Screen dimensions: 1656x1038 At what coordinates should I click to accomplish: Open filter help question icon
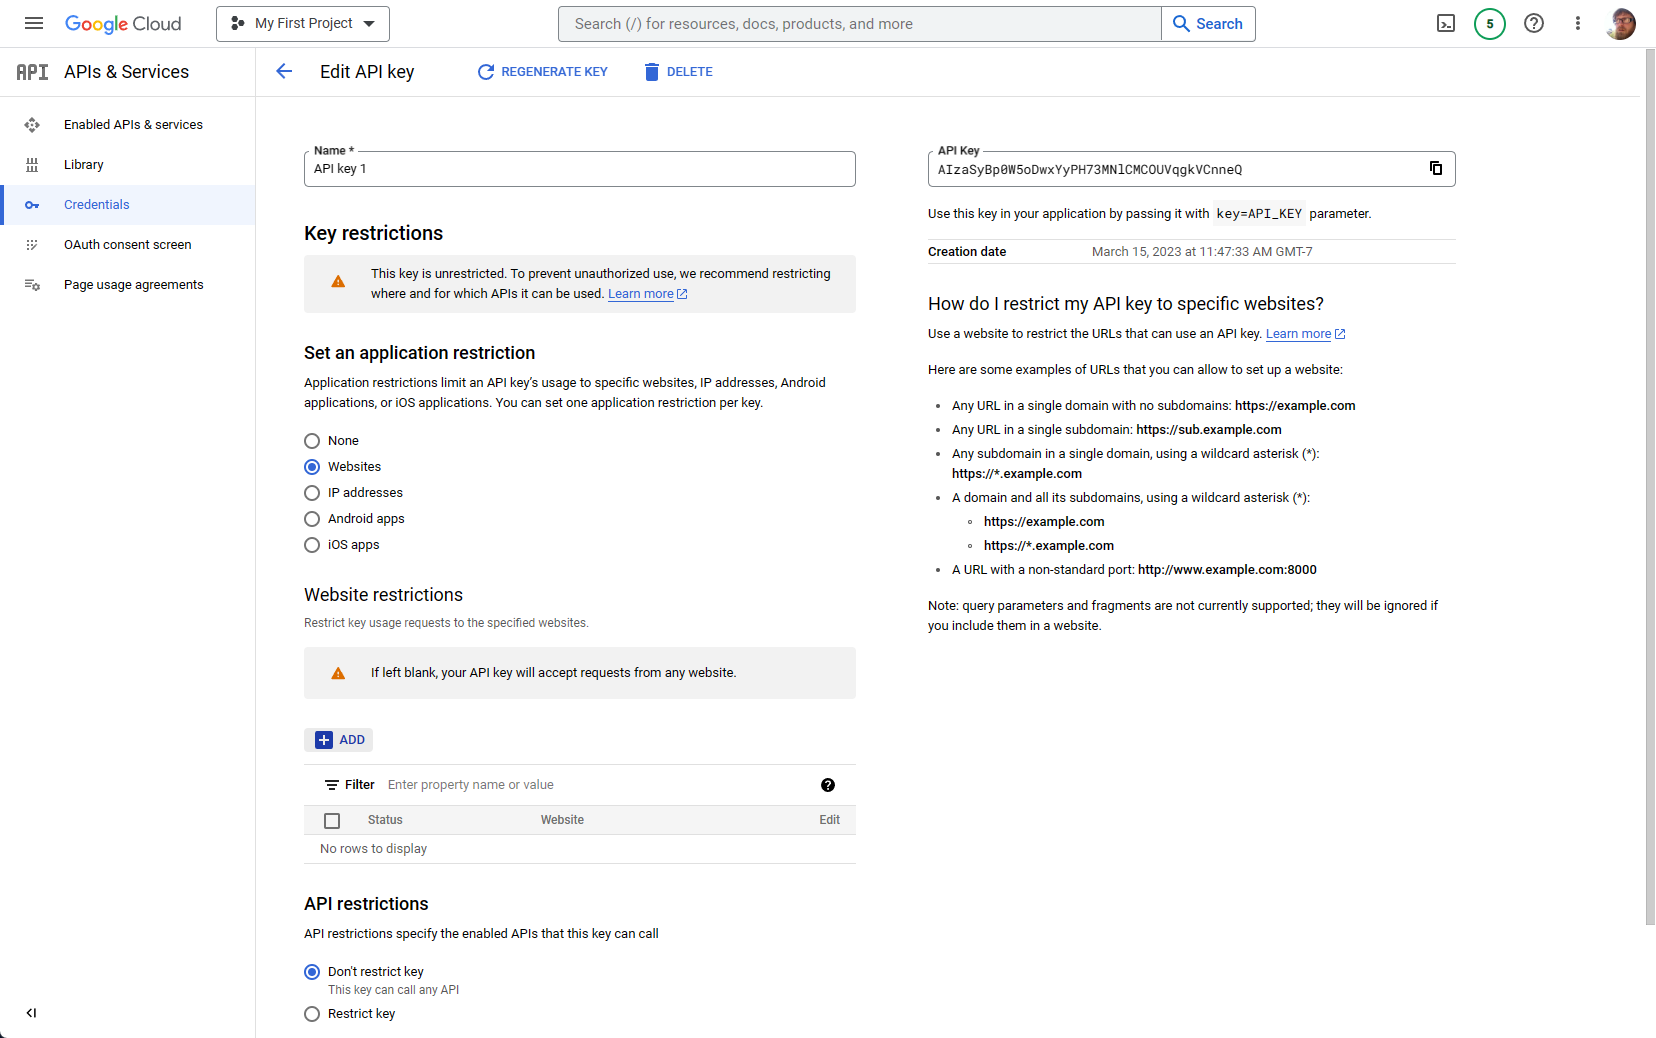[828, 785]
